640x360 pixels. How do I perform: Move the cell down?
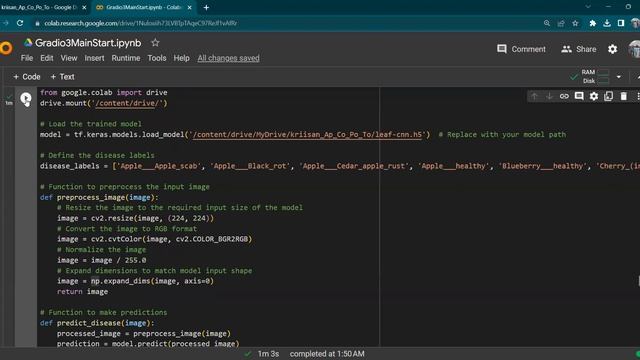549,96
